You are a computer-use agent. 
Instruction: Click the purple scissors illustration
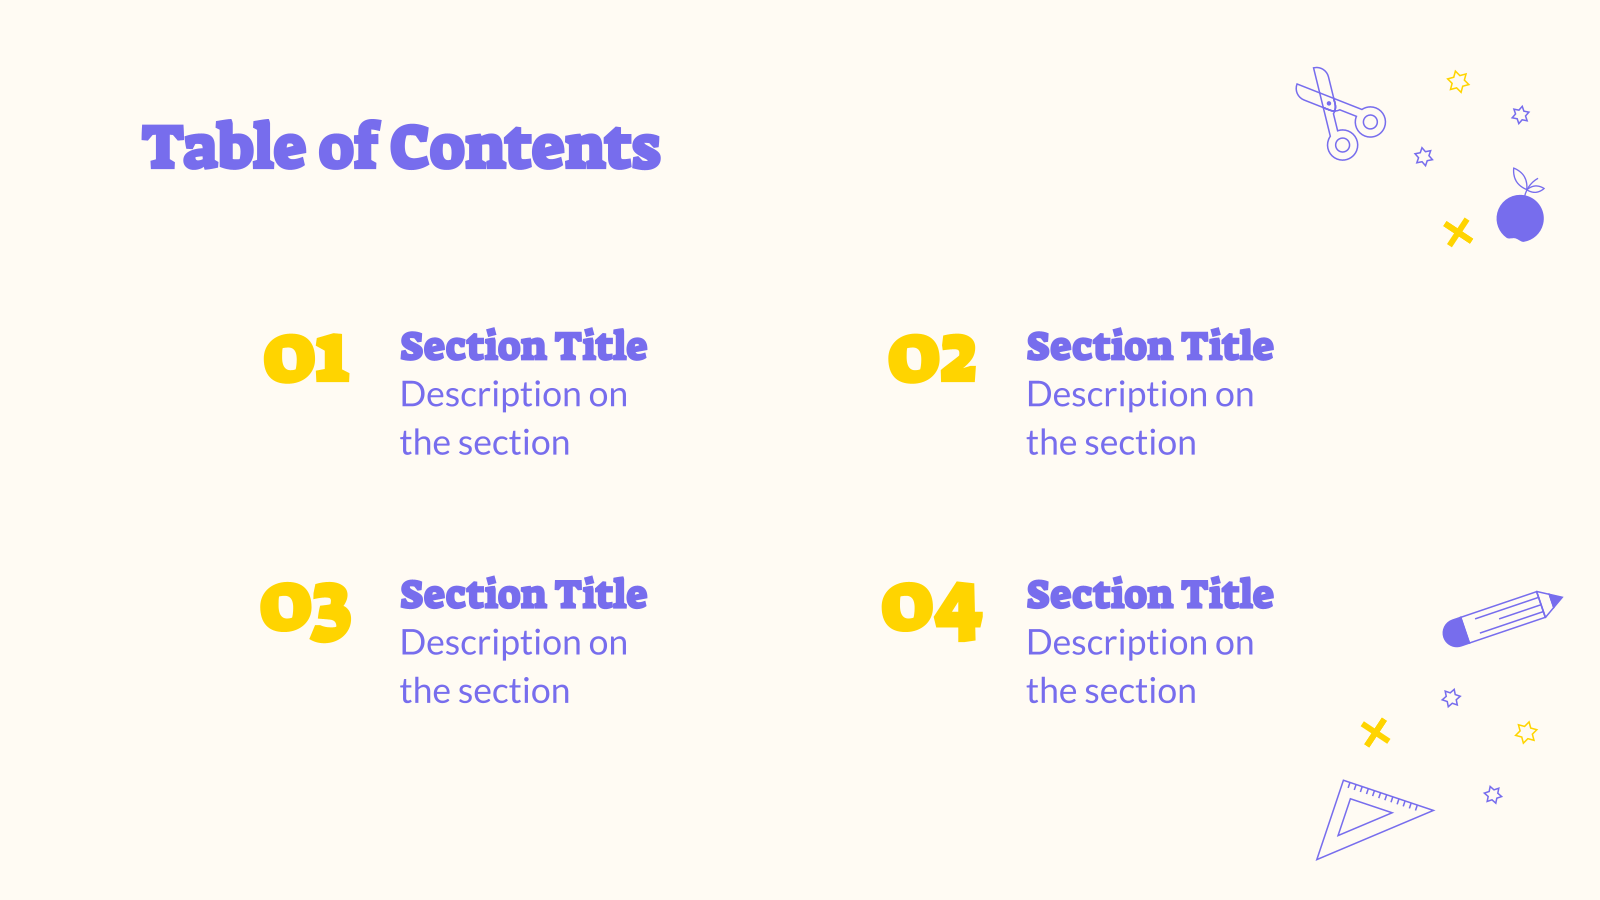1340,114
